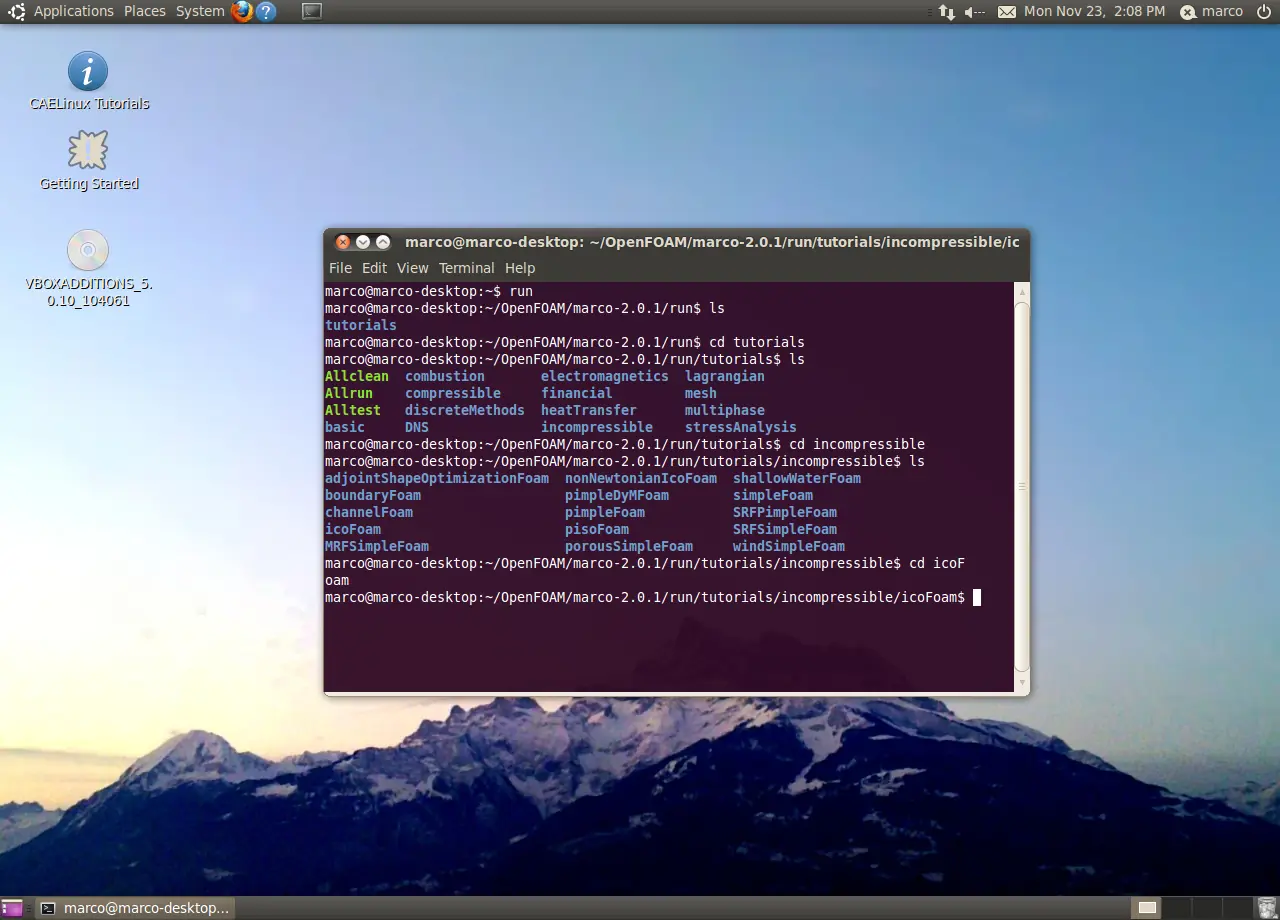Click the pimpleDyMFoam entry
1280x920 pixels.
pos(617,495)
